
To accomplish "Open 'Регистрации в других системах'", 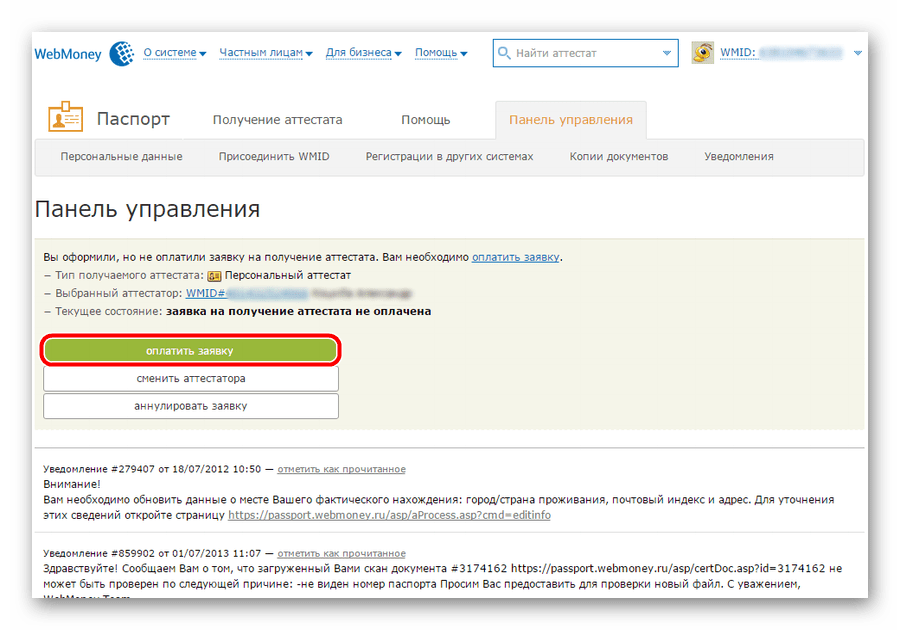I will pos(449,156).
